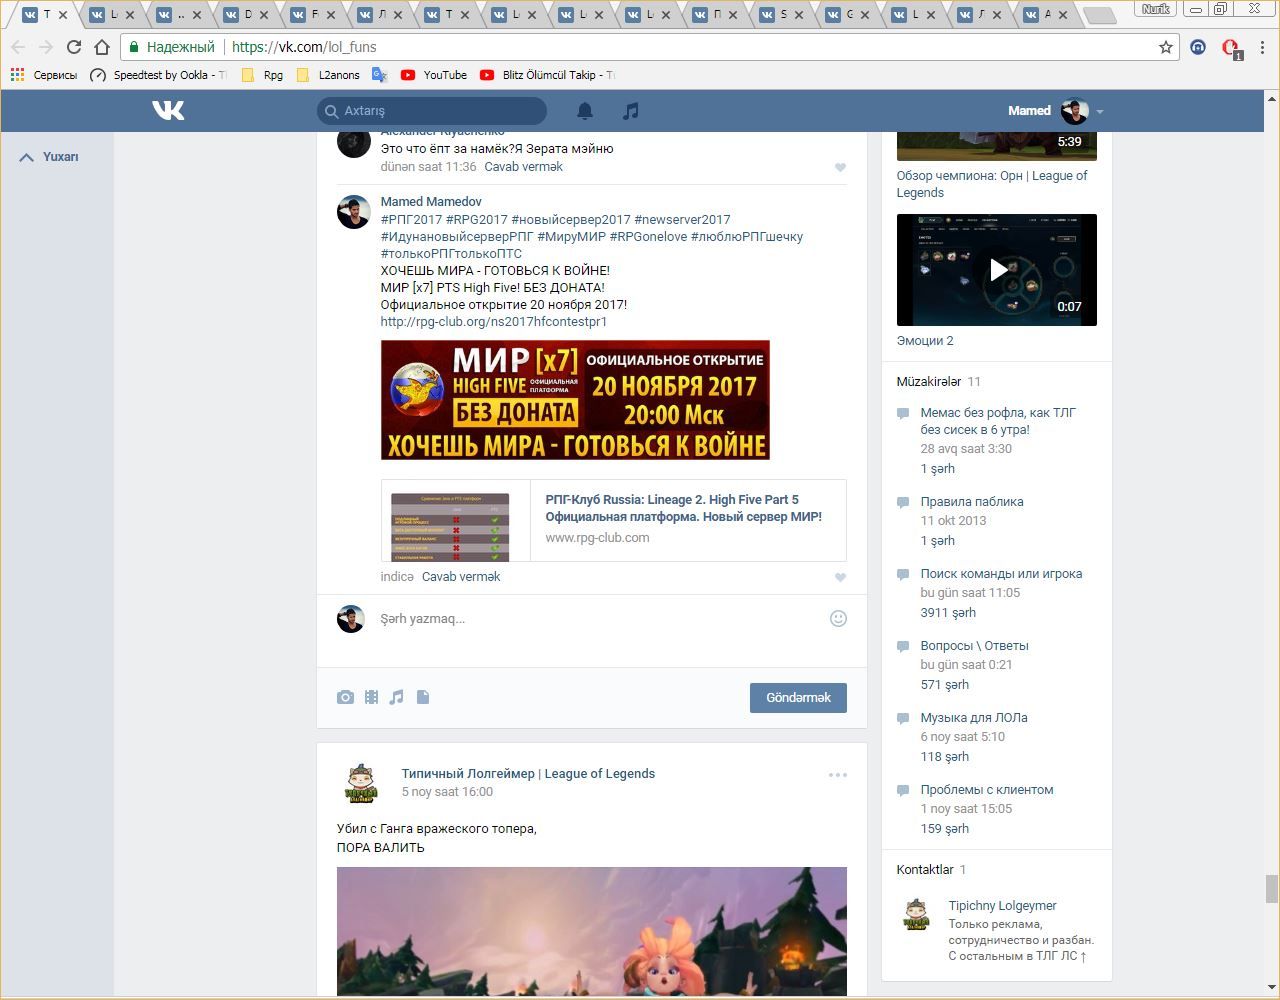
Task: Open Эмоции 2 video title link
Action: [x=925, y=341]
